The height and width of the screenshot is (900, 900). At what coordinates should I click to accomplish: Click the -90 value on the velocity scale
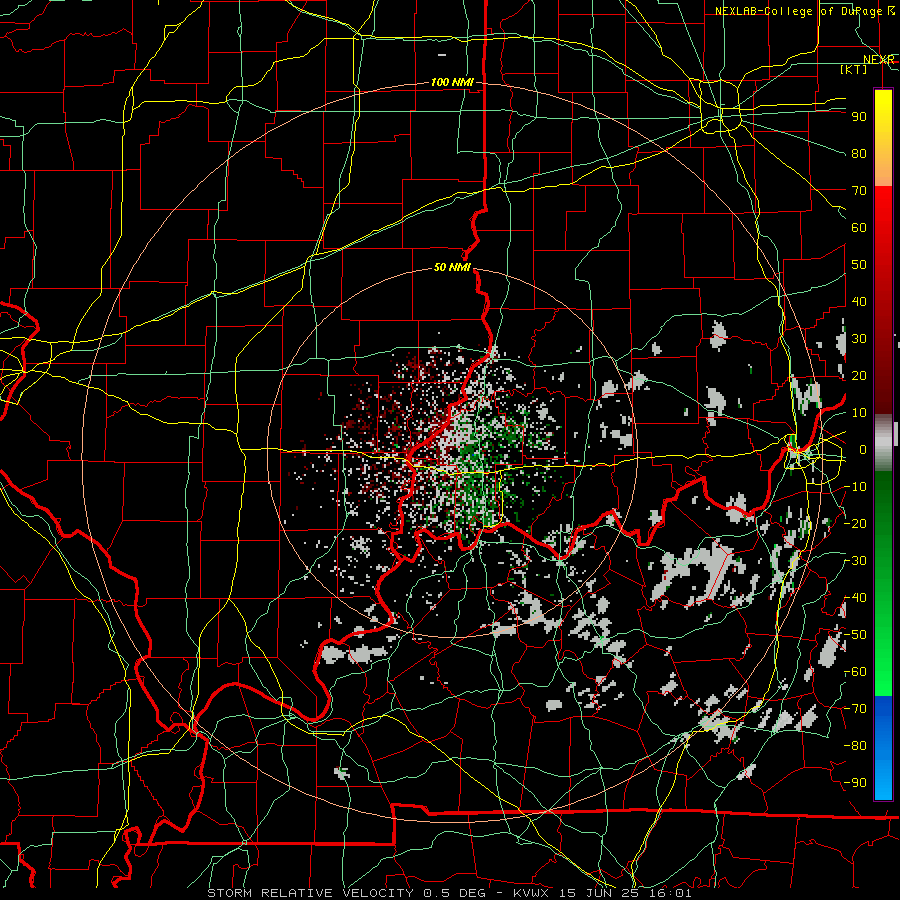[855, 783]
